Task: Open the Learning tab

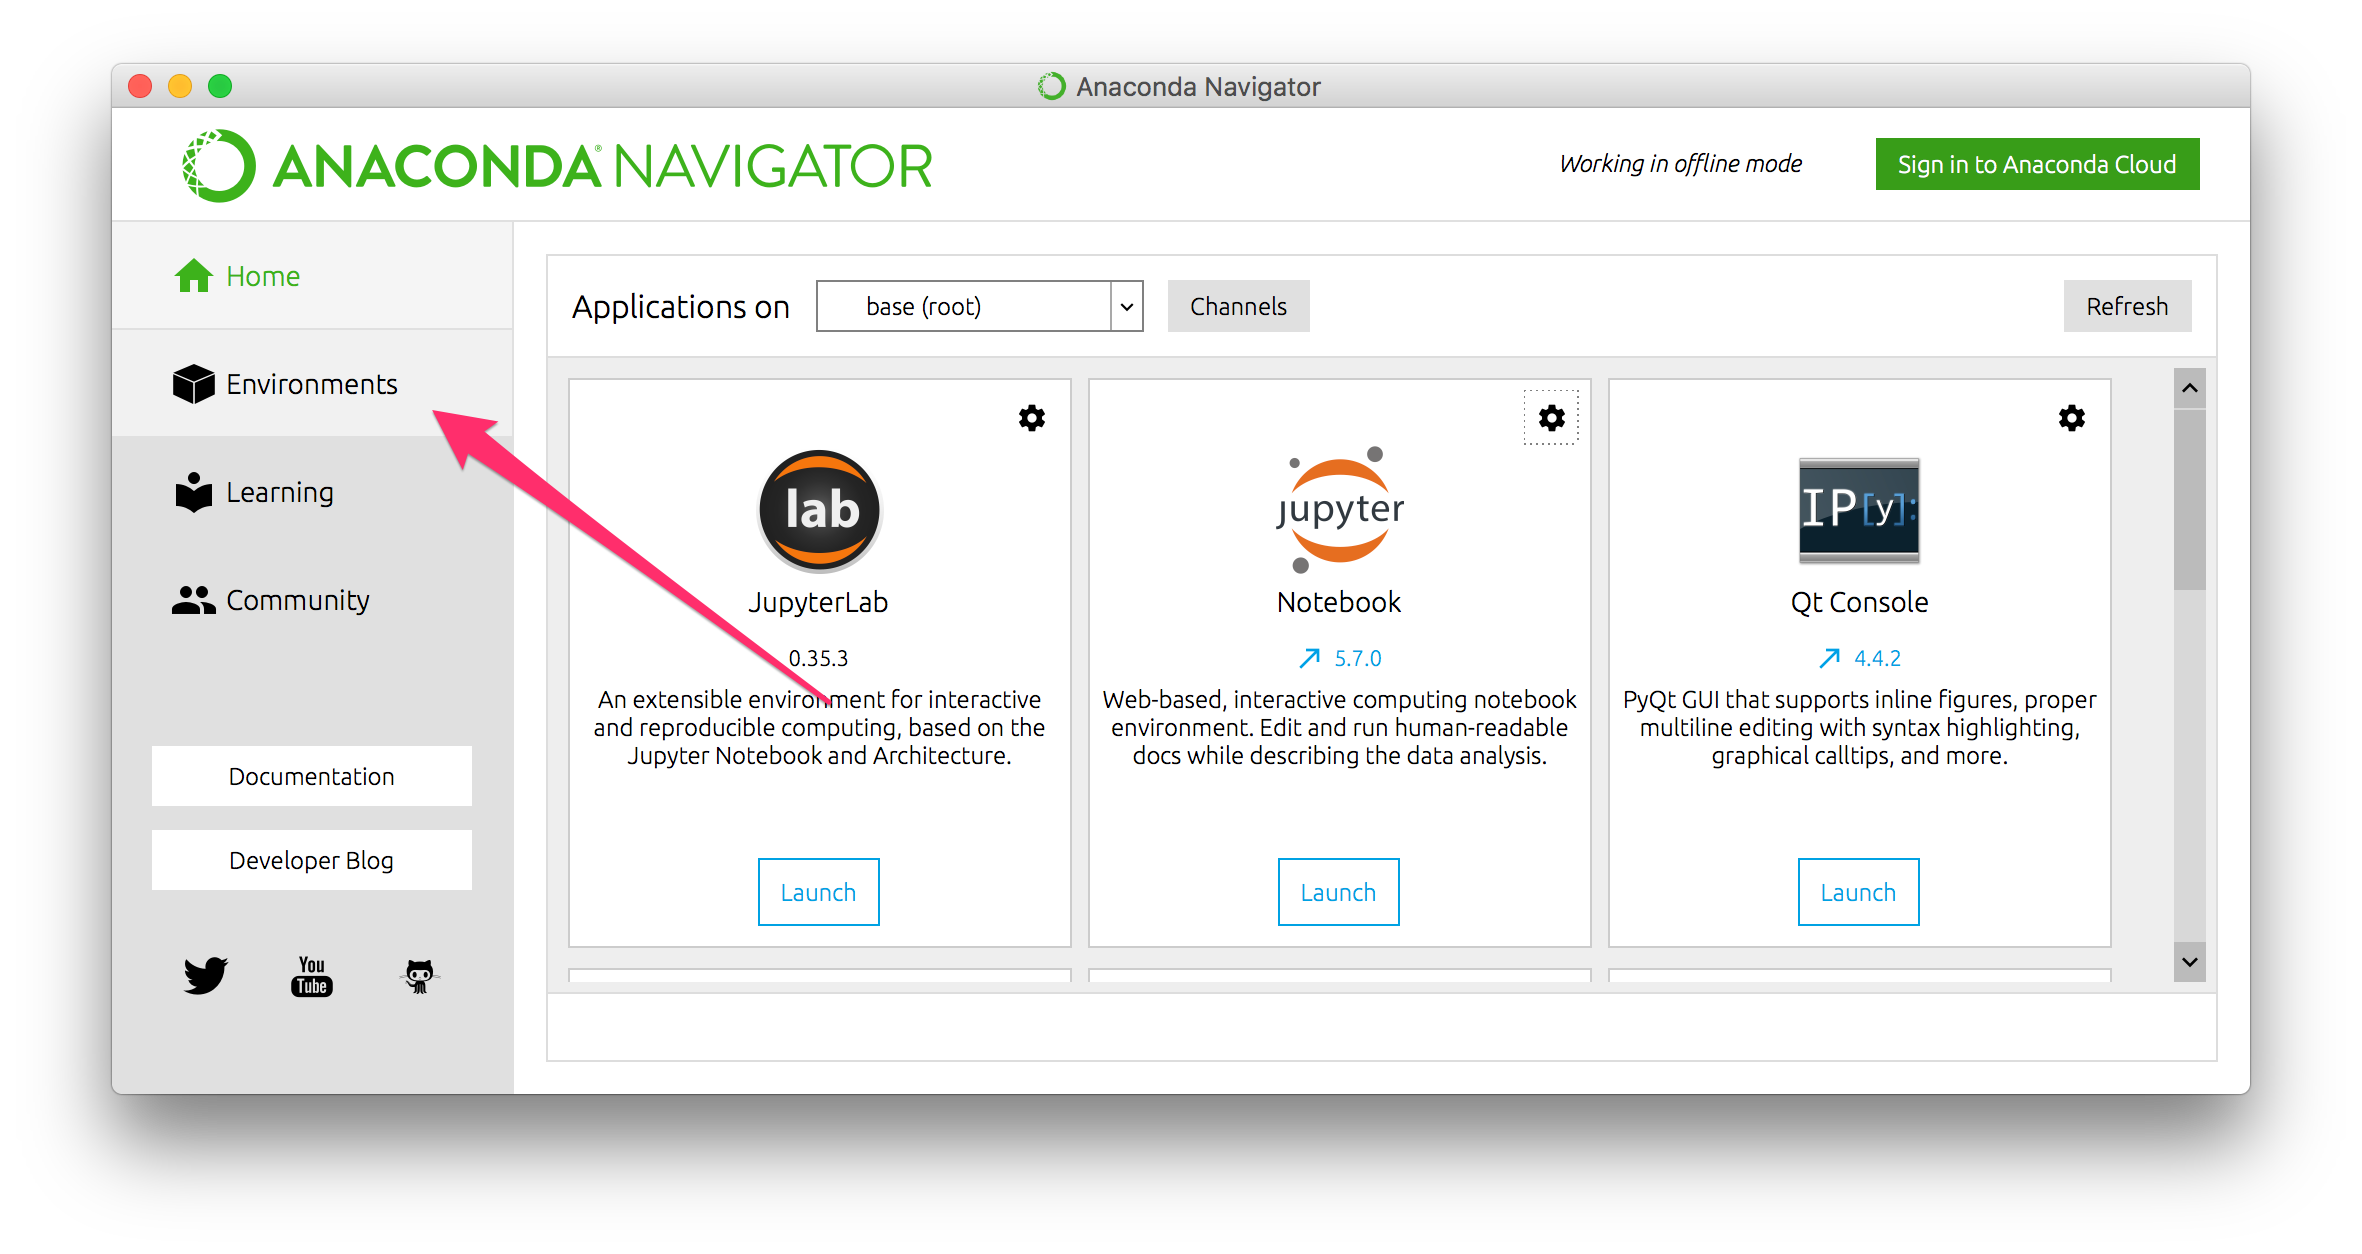Action: pyautogui.click(x=279, y=492)
